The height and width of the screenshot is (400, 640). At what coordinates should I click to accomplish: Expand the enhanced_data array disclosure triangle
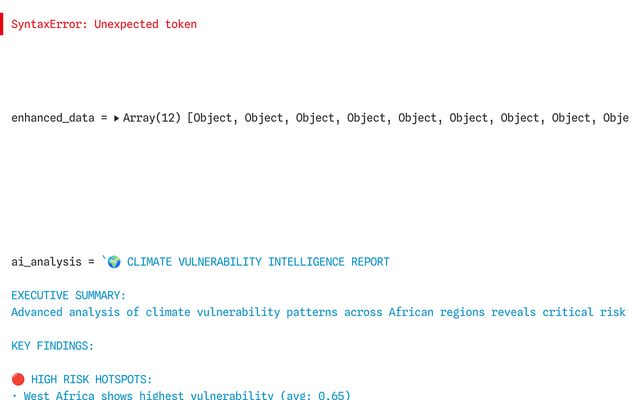tap(116, 118)
